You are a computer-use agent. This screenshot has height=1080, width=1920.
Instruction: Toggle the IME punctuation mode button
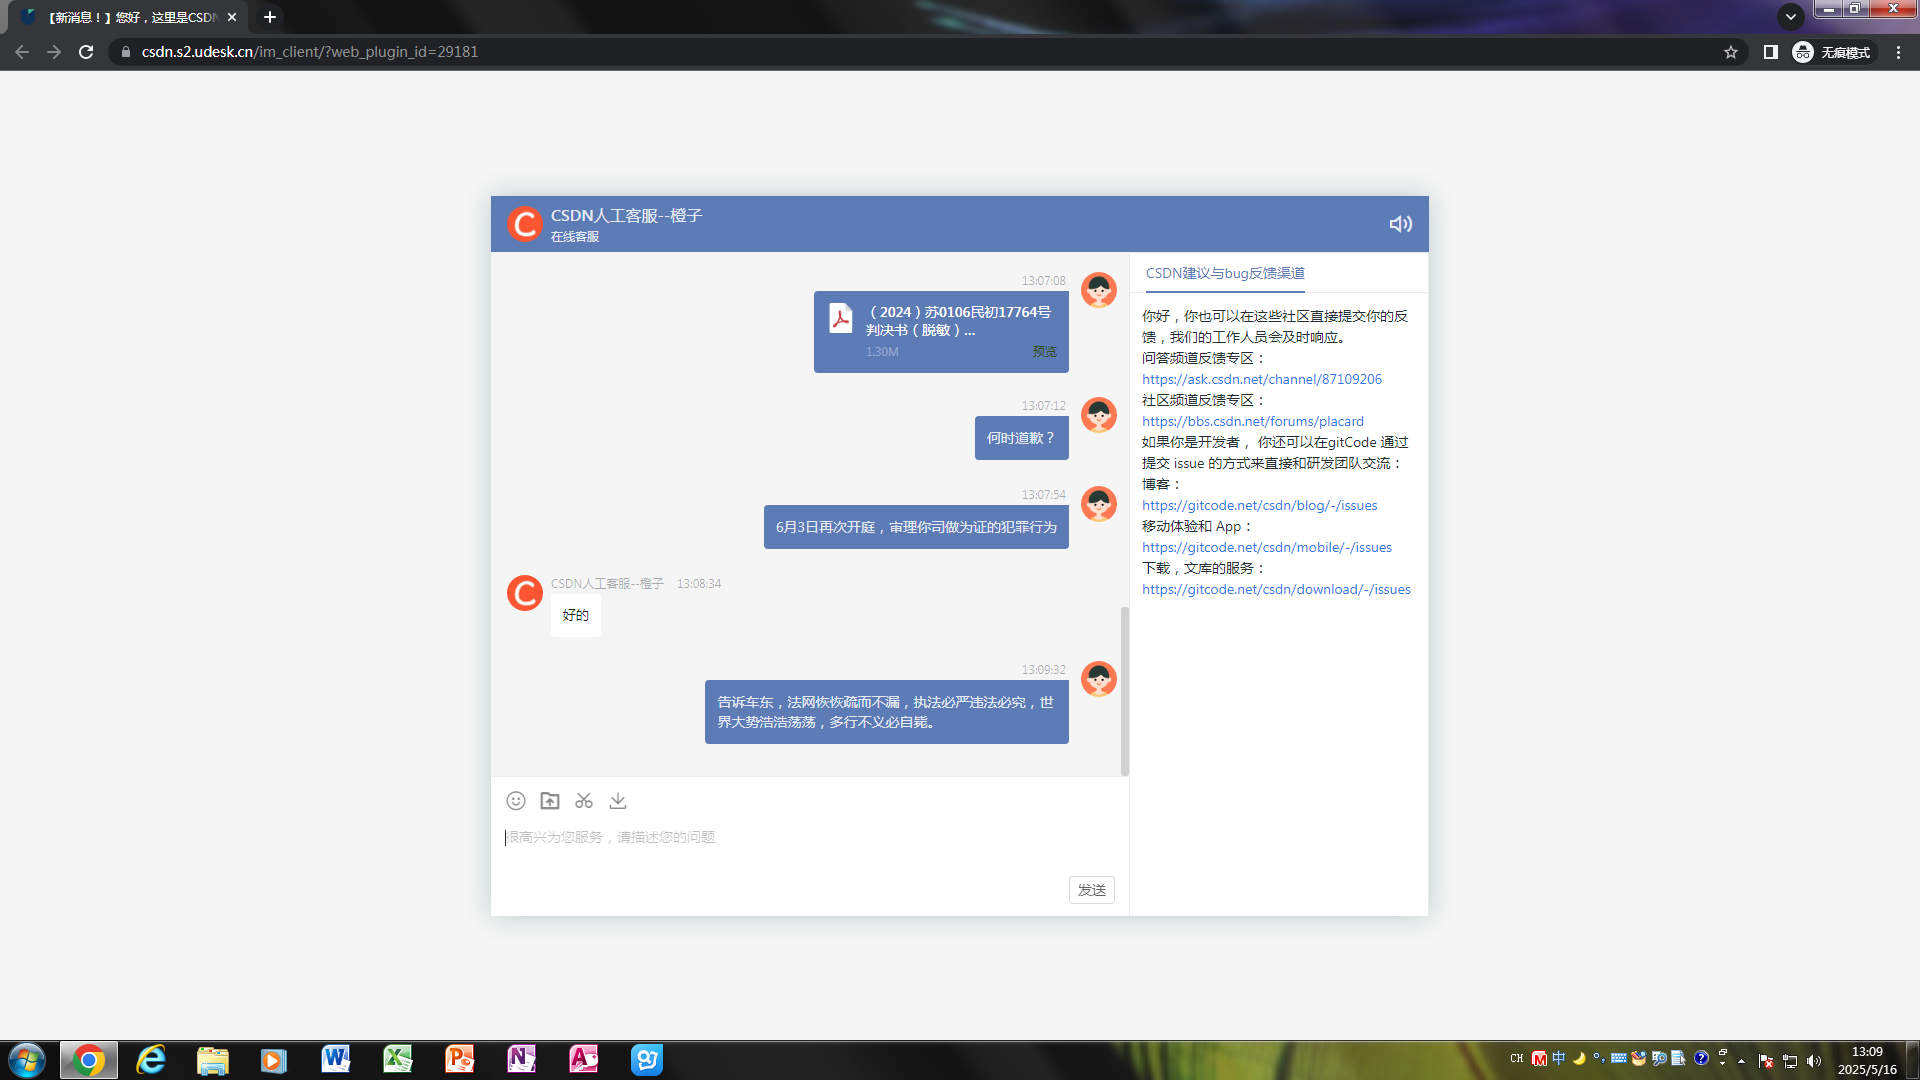click(1599, 1058)
